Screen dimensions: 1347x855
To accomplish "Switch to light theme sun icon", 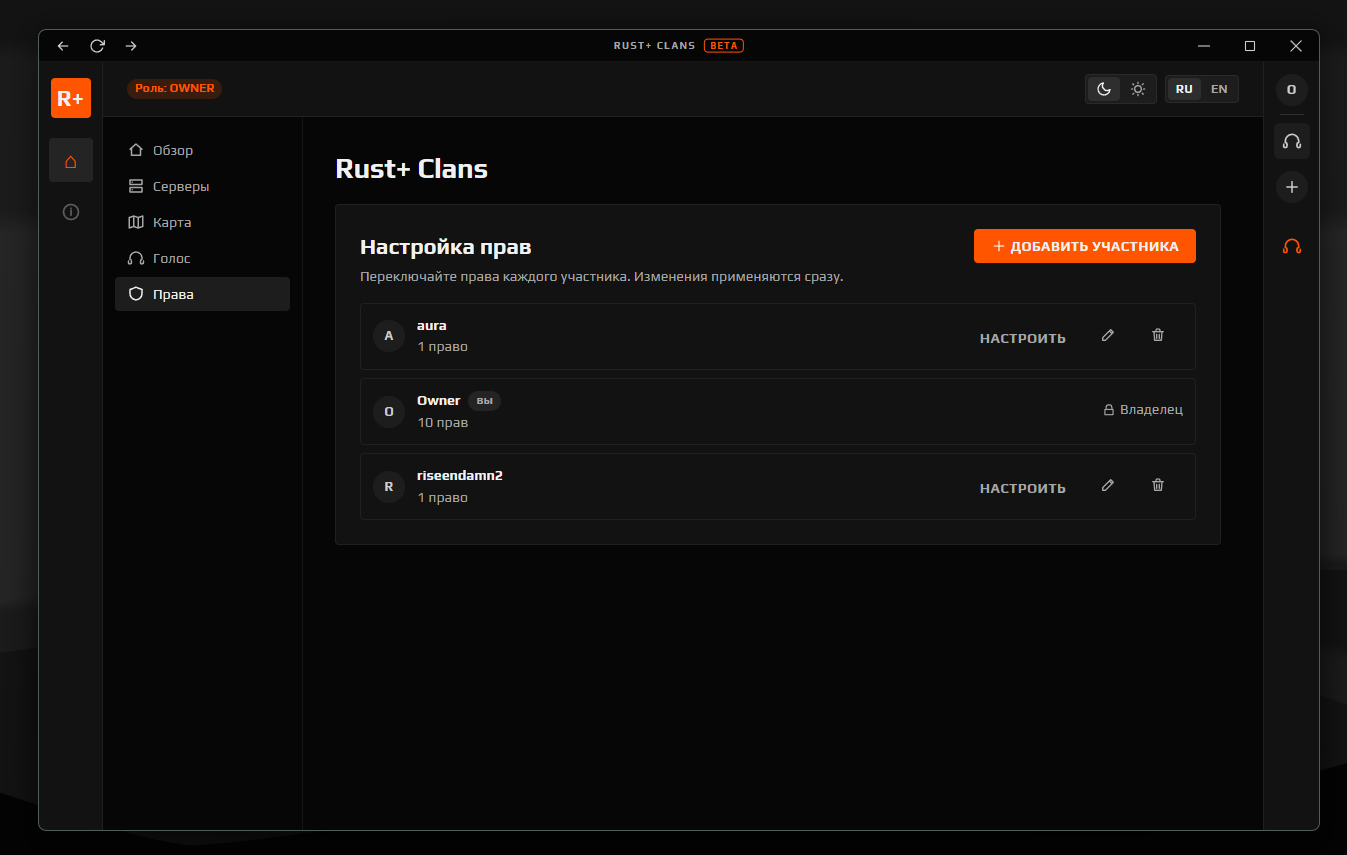I will click(x=1138, y=89).
